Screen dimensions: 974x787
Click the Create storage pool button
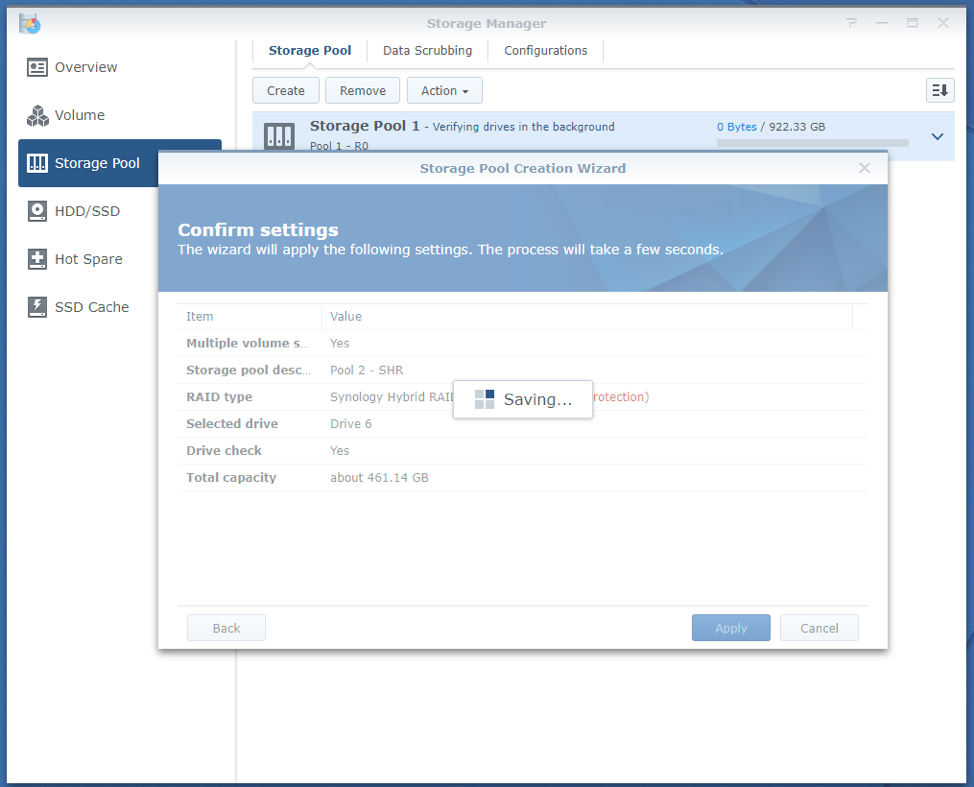[x=285, y=90]
